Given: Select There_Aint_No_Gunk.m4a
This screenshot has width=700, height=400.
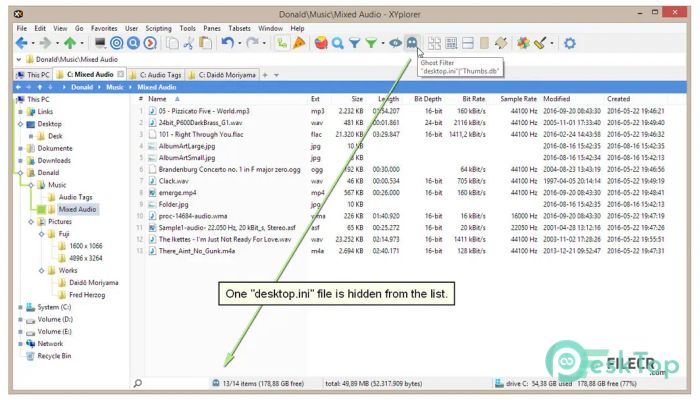Looking at the screenshot, I should pos(197,251).
